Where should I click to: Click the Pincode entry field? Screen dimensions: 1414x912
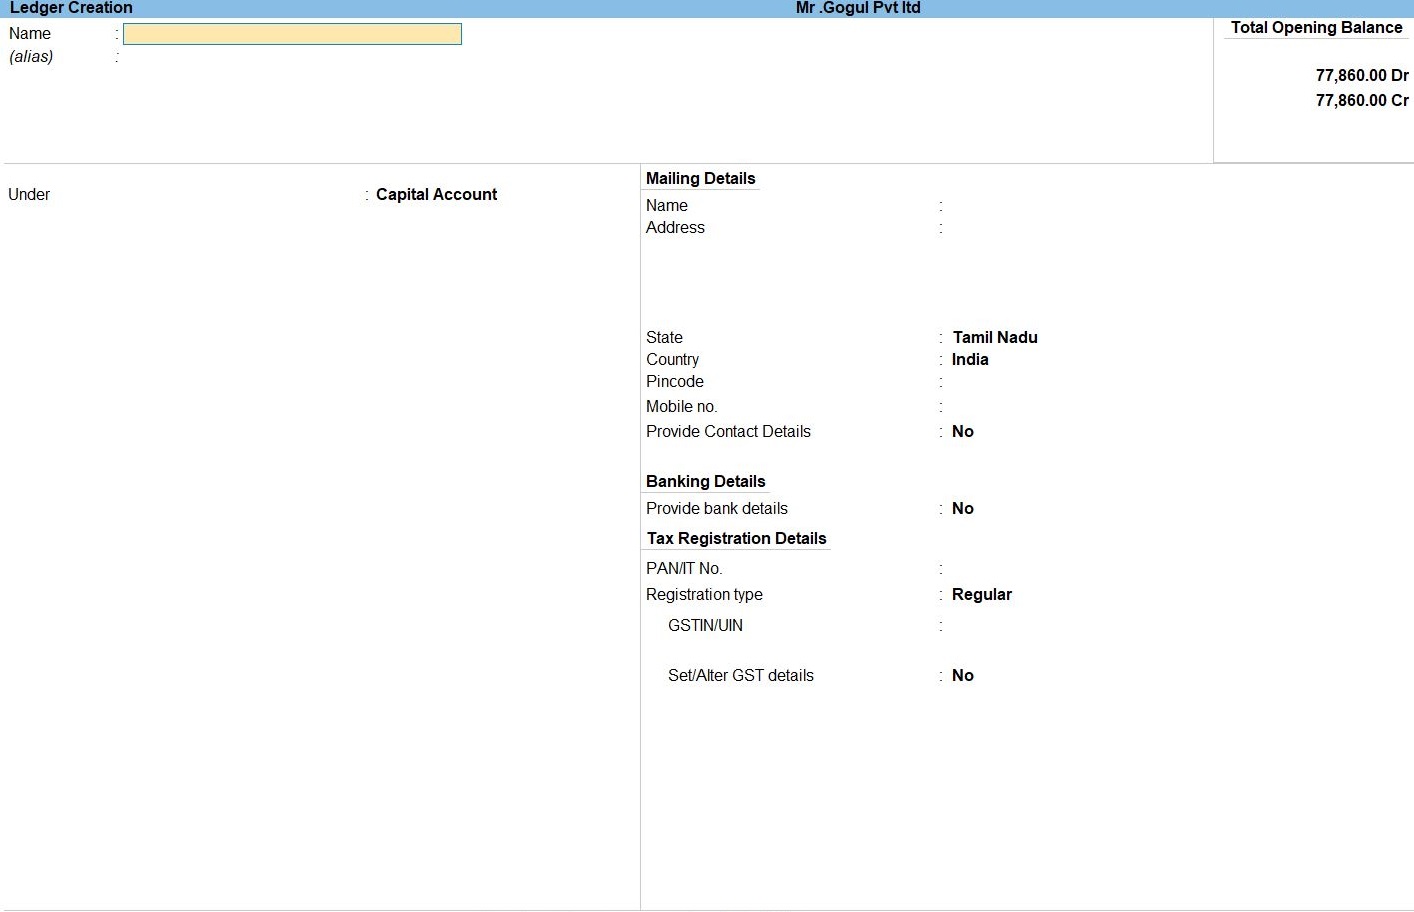1050,382
